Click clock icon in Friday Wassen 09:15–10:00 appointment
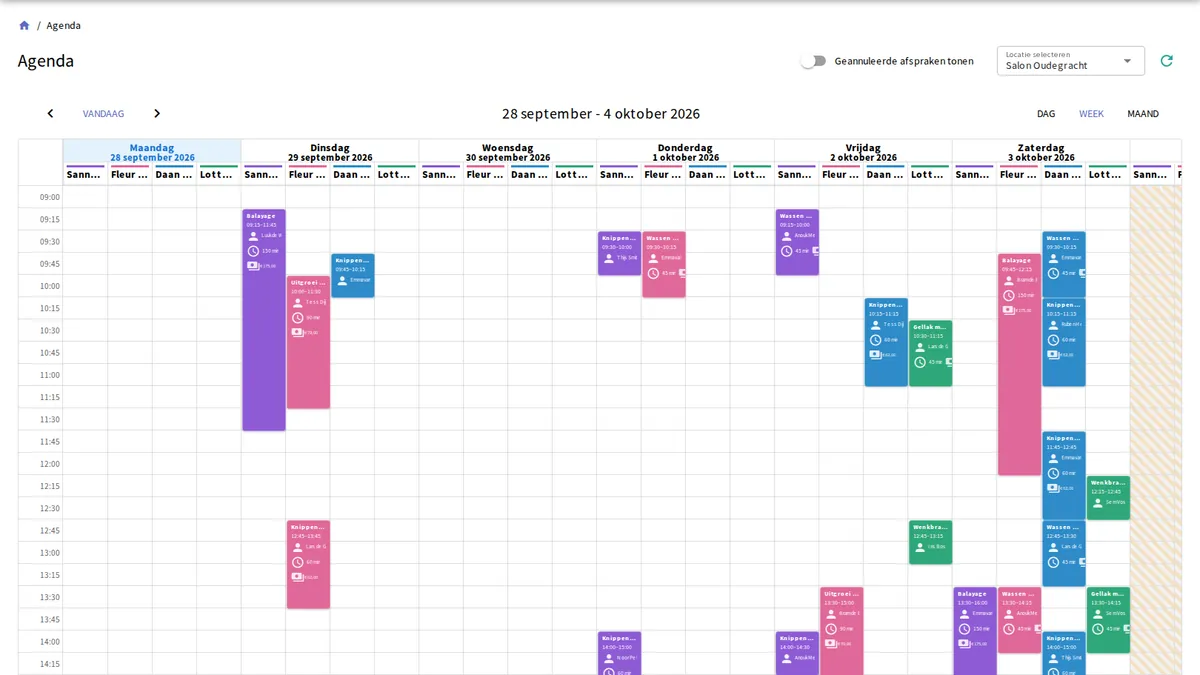1200x675 pixels. pyautogui.click(x=786, y=251)
